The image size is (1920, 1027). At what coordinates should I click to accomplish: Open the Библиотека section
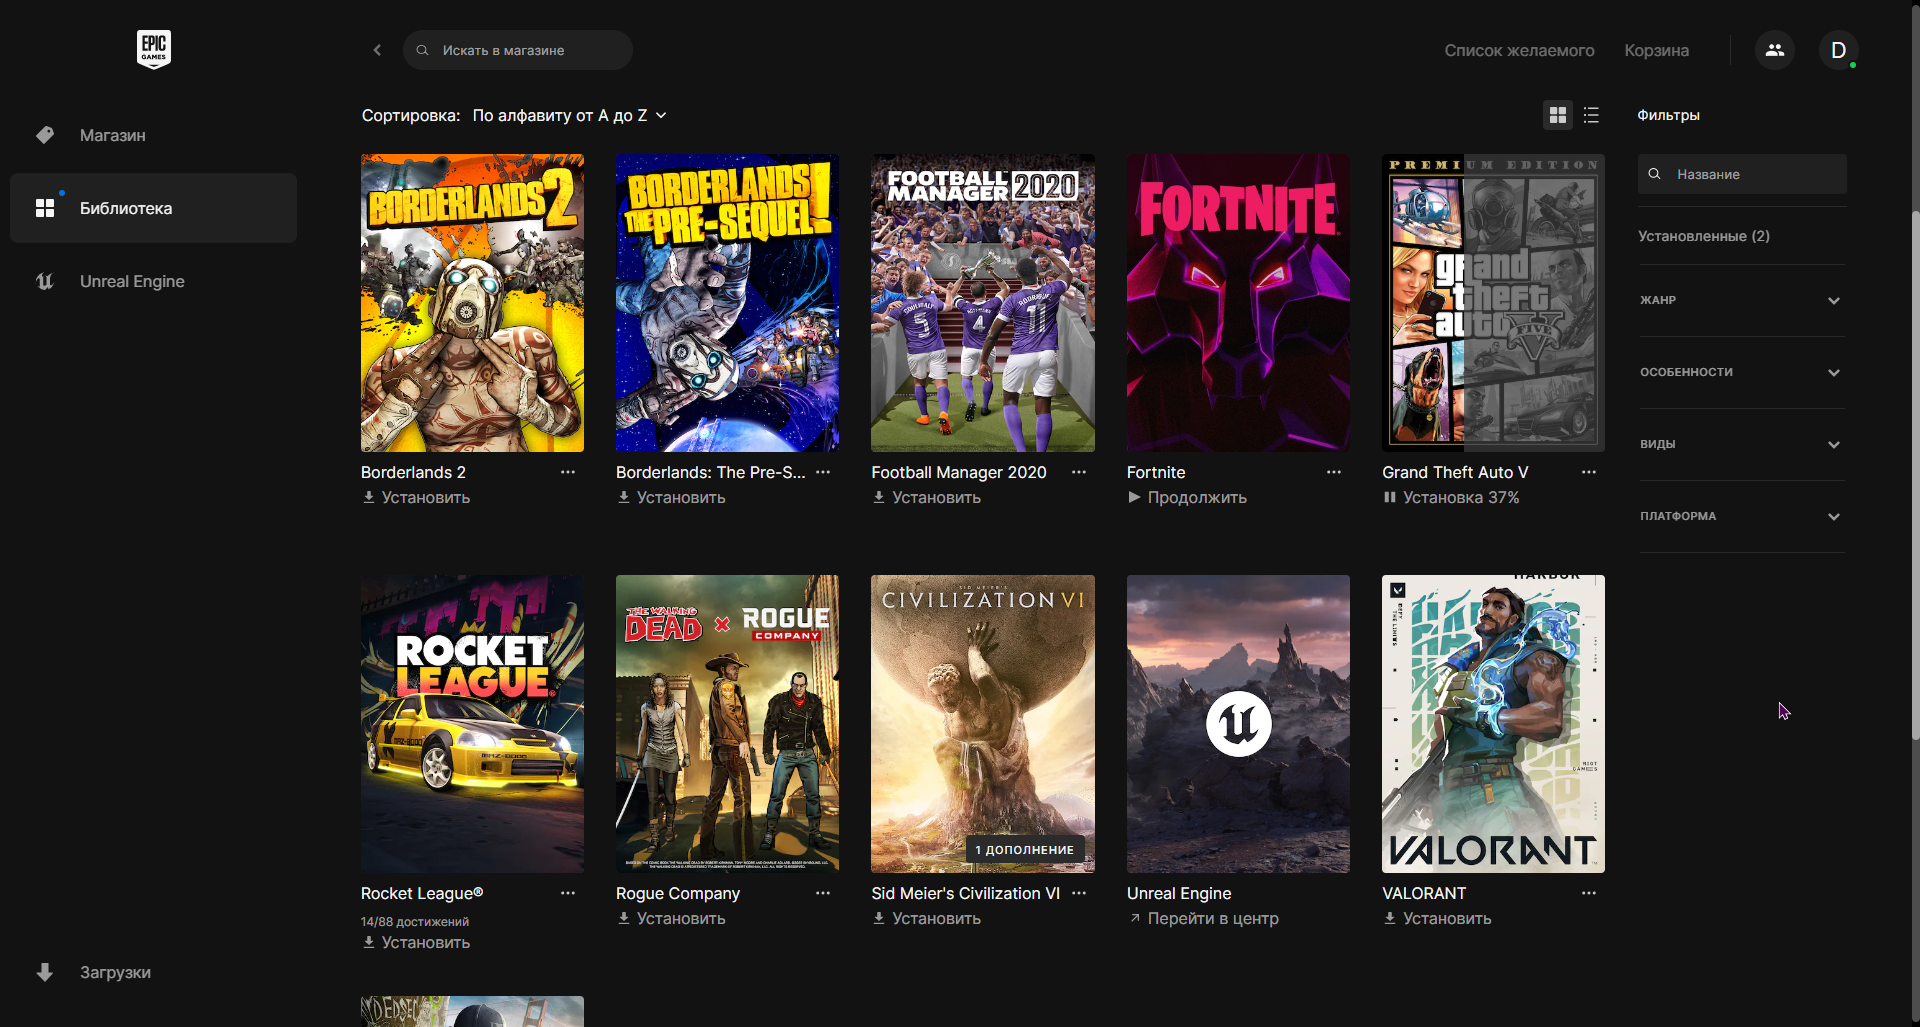tap(153, 208)
